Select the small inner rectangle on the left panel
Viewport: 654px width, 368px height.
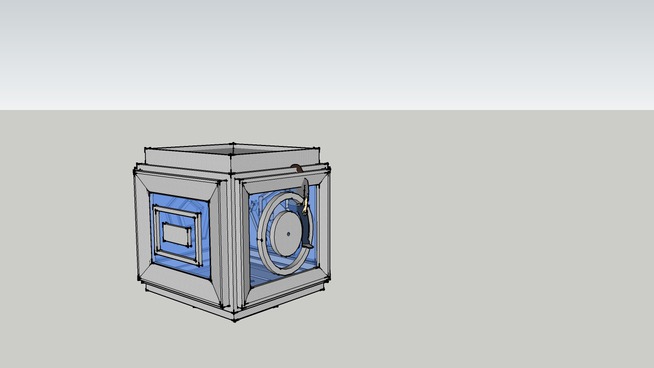click(x=177, y=235)
